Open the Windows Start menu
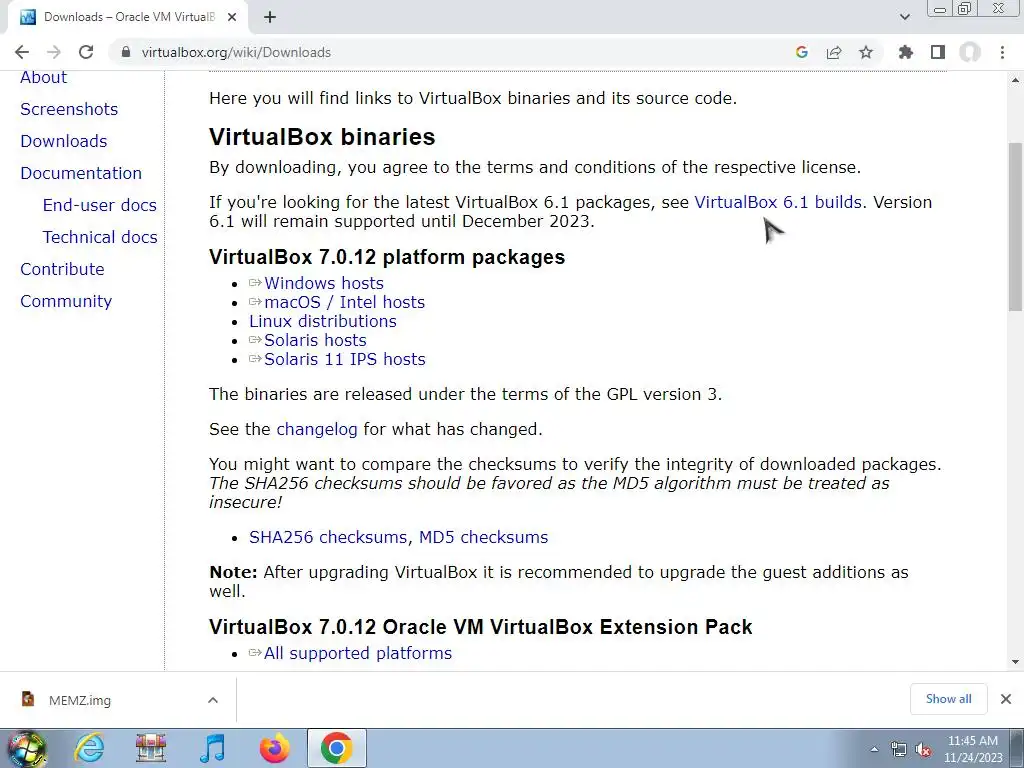The height and width of the screenshot is (768, 1024). [26, 748]
